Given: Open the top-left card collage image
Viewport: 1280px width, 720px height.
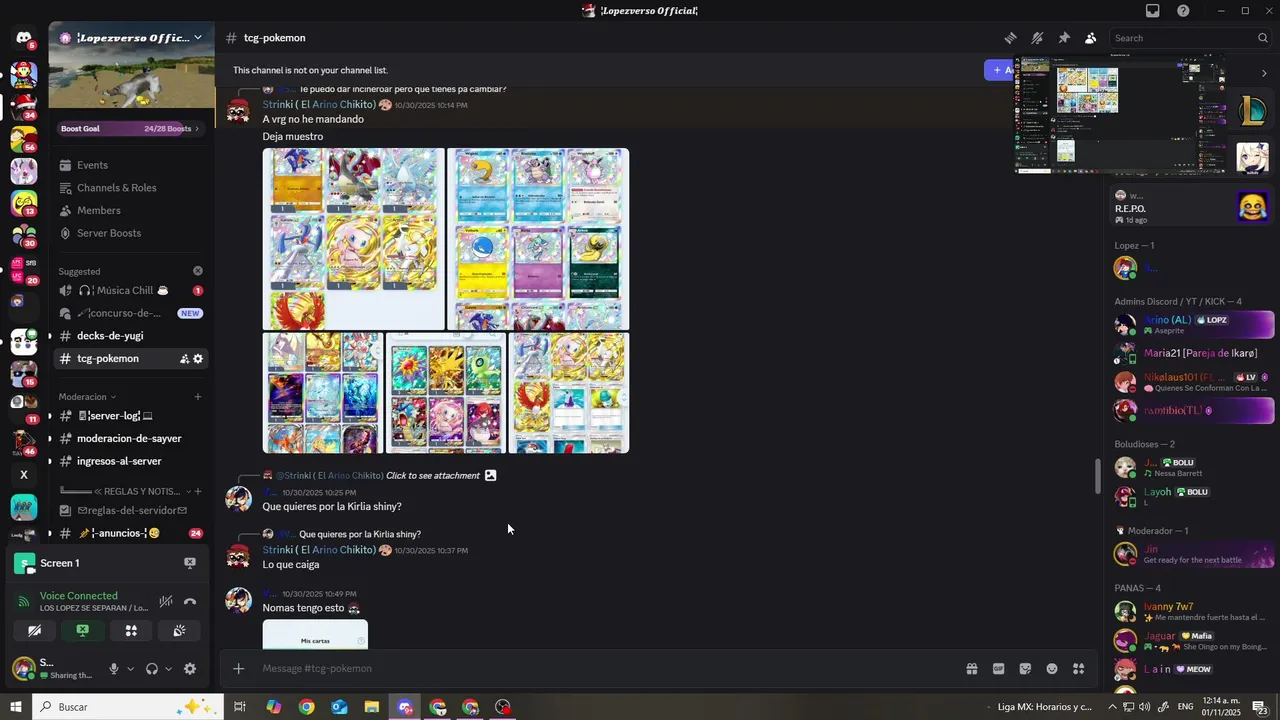Looking at the screenshot, I should pyautogui.click(x=354, y=239).
